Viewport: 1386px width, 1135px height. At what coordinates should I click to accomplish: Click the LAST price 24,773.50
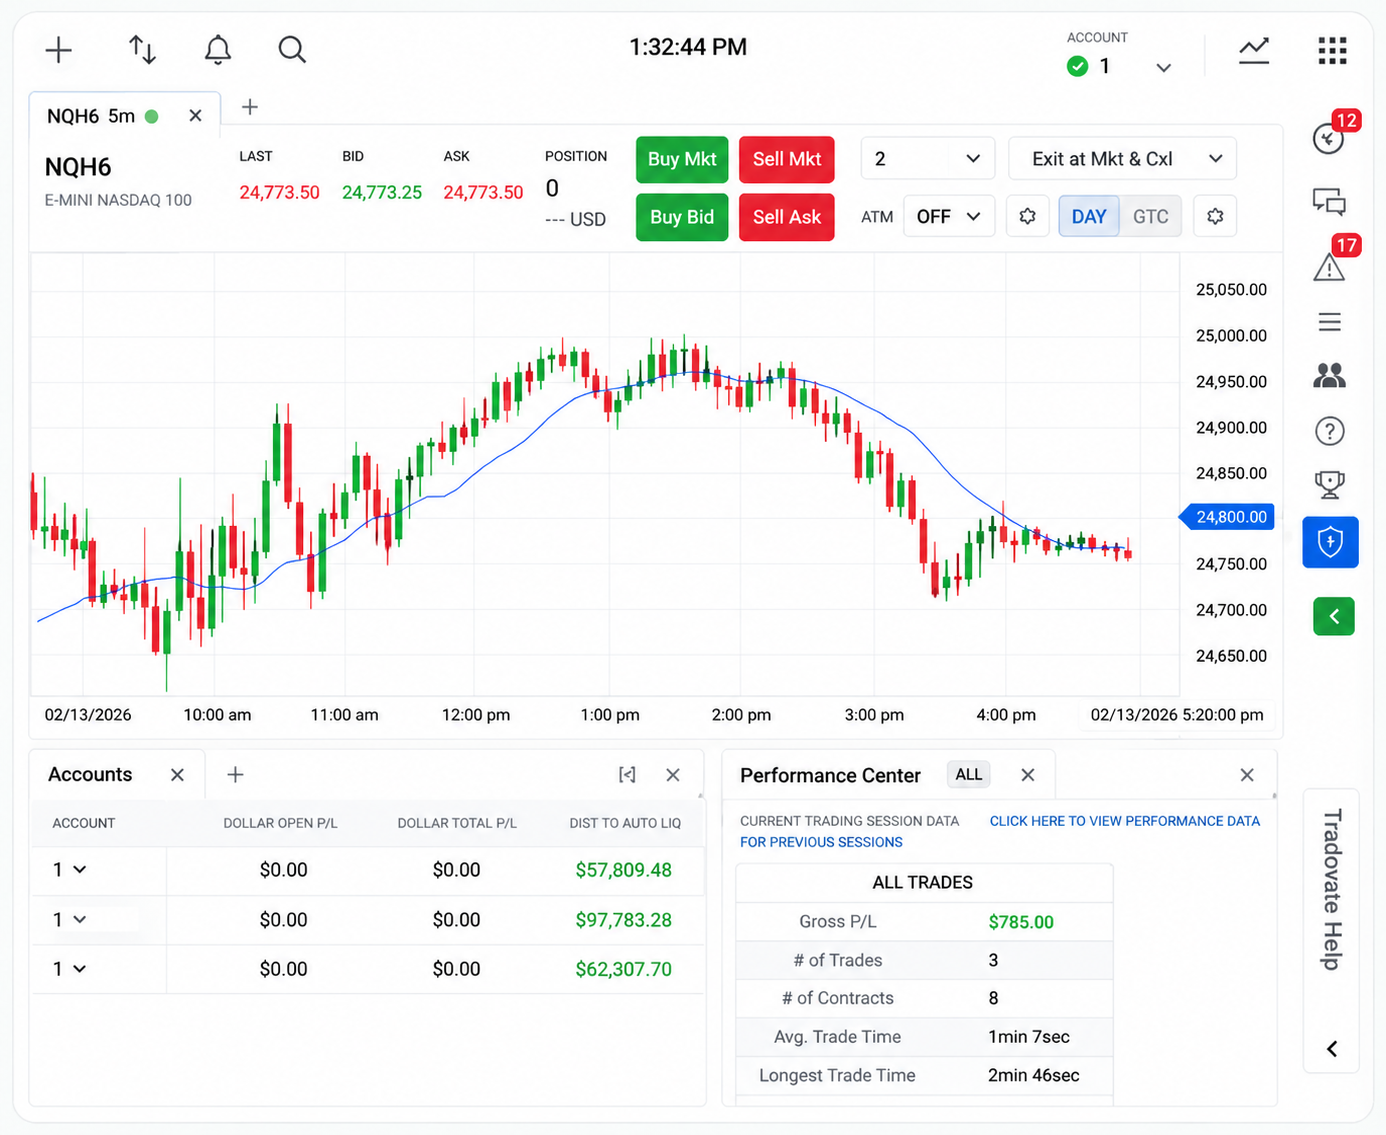tap(279, 192)
